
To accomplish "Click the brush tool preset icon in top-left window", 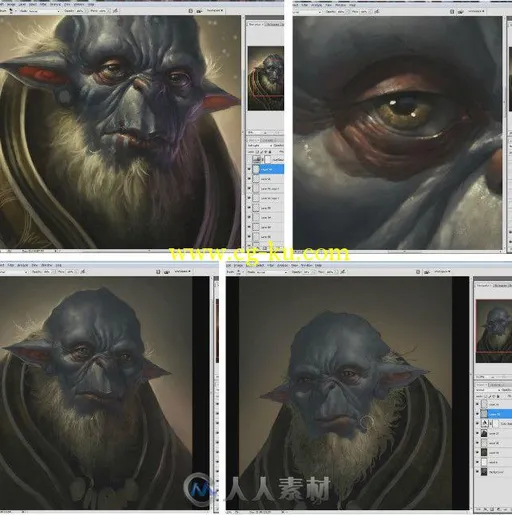I will (11, 11).
